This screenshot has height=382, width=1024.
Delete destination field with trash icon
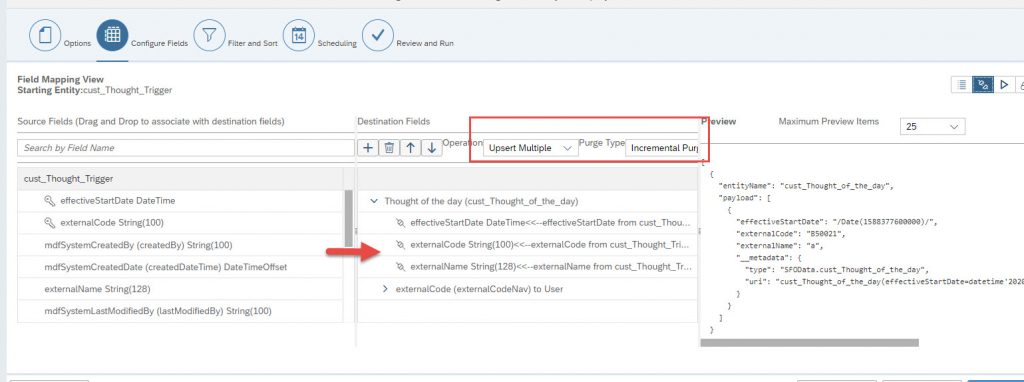[x=389, y=148]
